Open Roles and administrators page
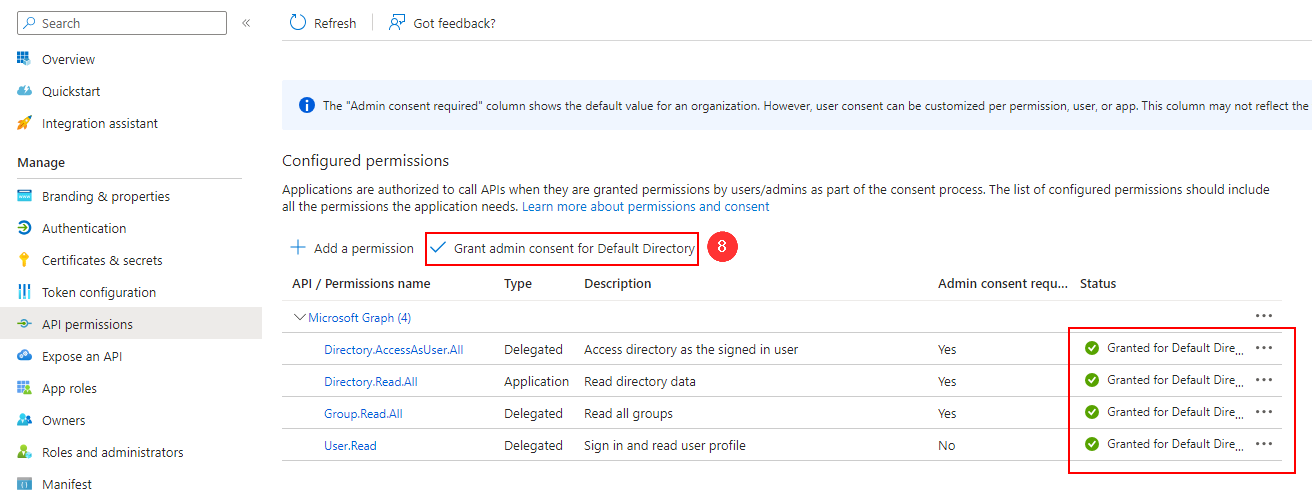 tap(112, 452)
